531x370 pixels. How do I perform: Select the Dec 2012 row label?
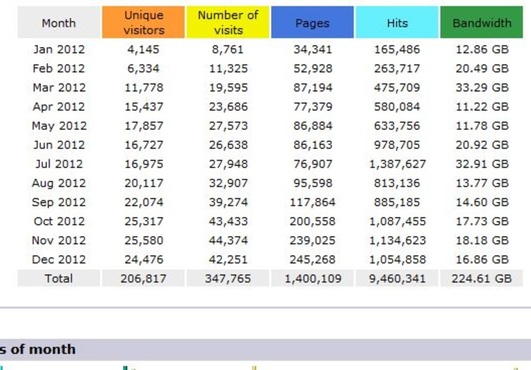(x=59, y=260)
